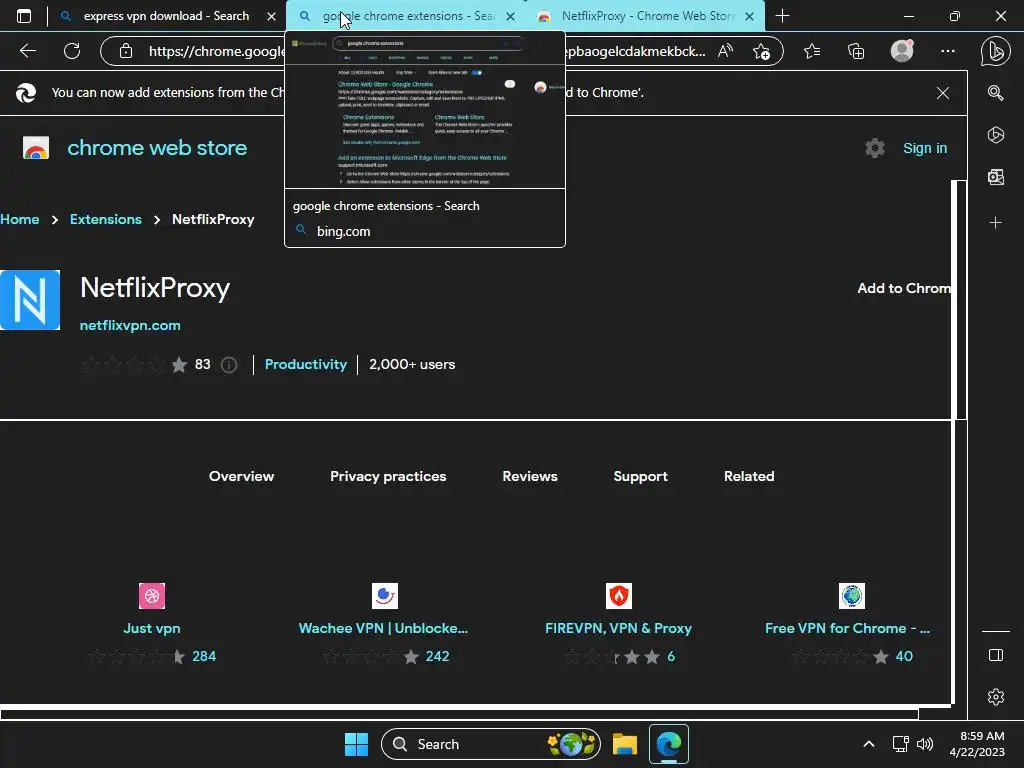This screenshot has width=1024, height=768.
Task: Select the NetflixProxy Chrome Web Store tab
Action: [x=643, y=16]
